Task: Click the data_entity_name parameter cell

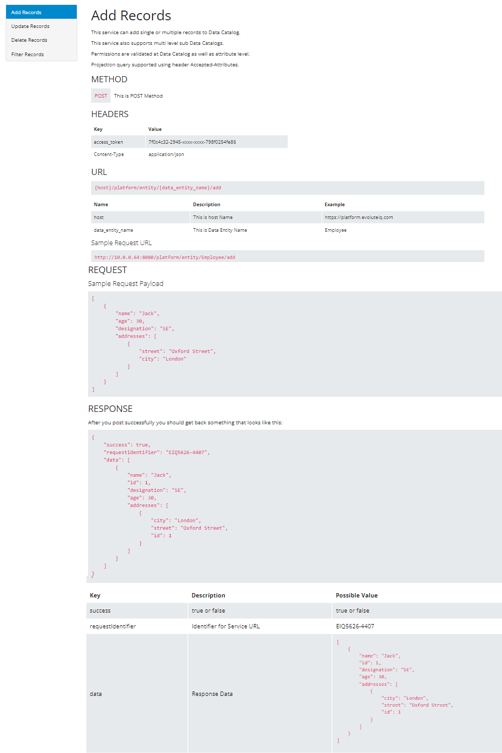Action: click(141, 230)
